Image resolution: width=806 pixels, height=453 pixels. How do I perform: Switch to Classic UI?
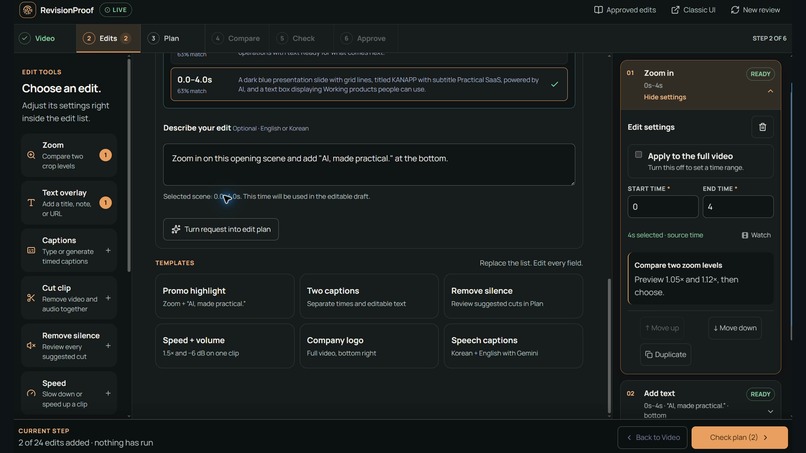coord(693,10)
